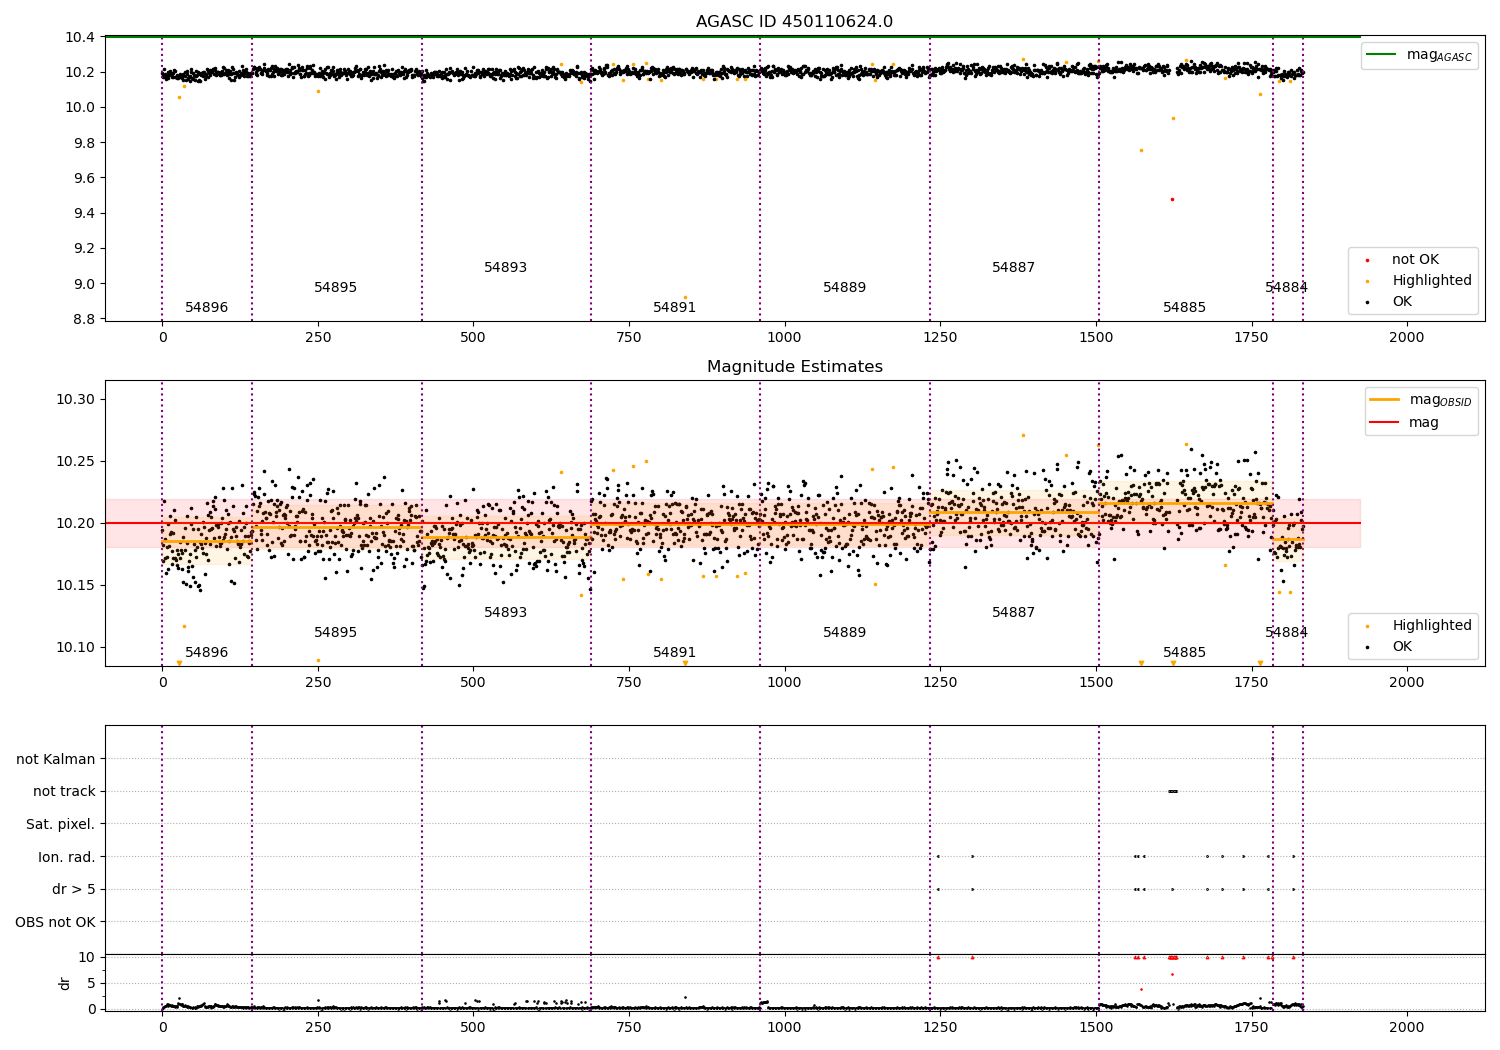Click the 'not track' black marker cluster
This screenshot has height=1050, width=1500.
point(1173,792)
